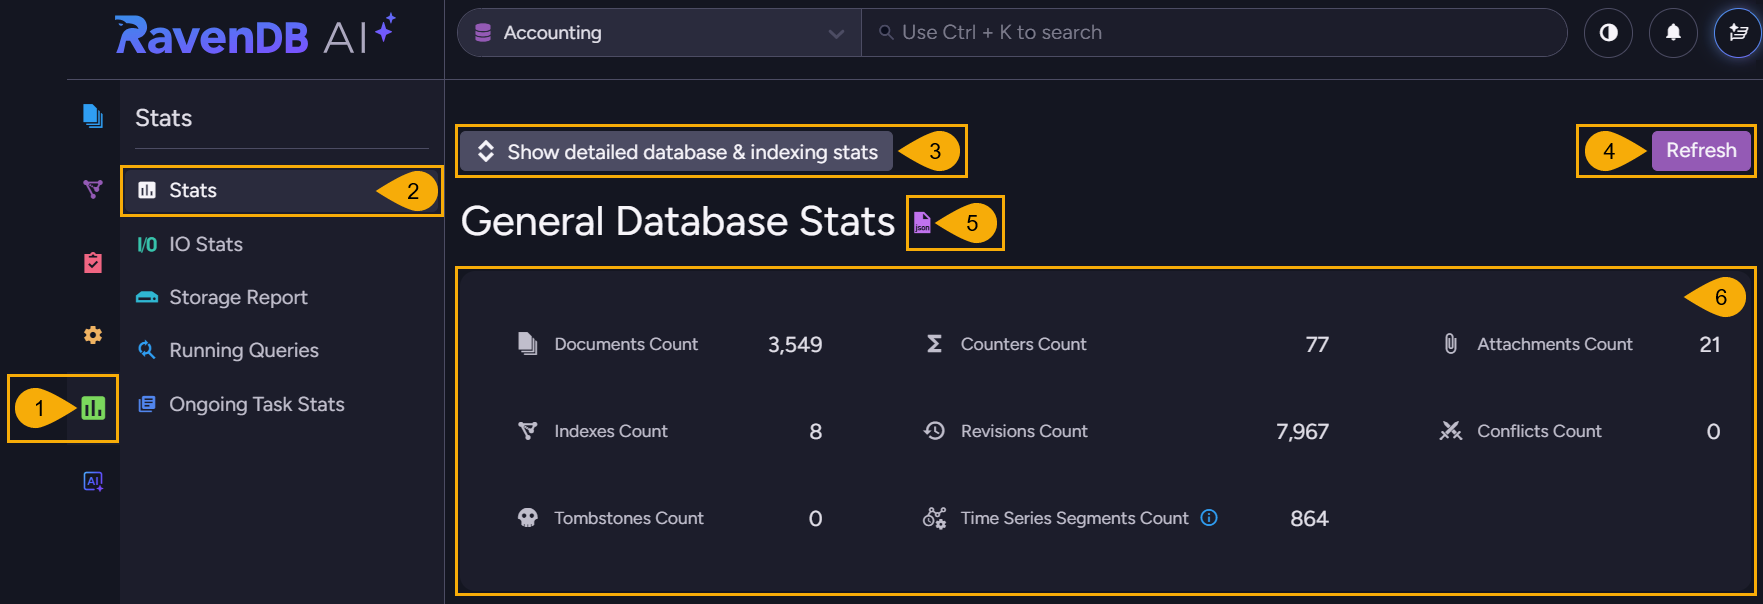Expand the Accounting database dropdown
The height and width of the screenshot is (604, 1763).
pyautogui.click(x=660, y=33)
